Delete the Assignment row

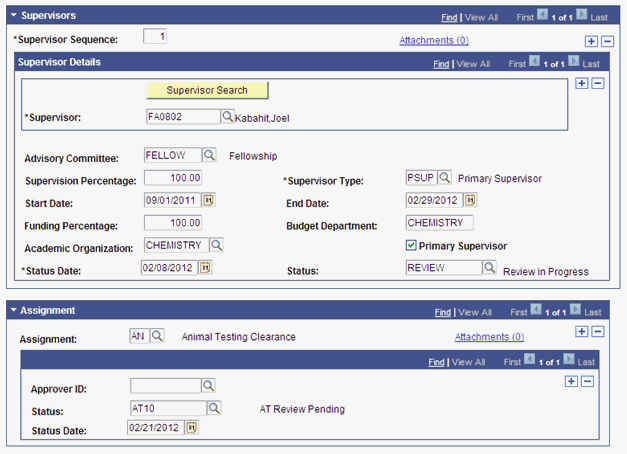click(x=598, y=331)
